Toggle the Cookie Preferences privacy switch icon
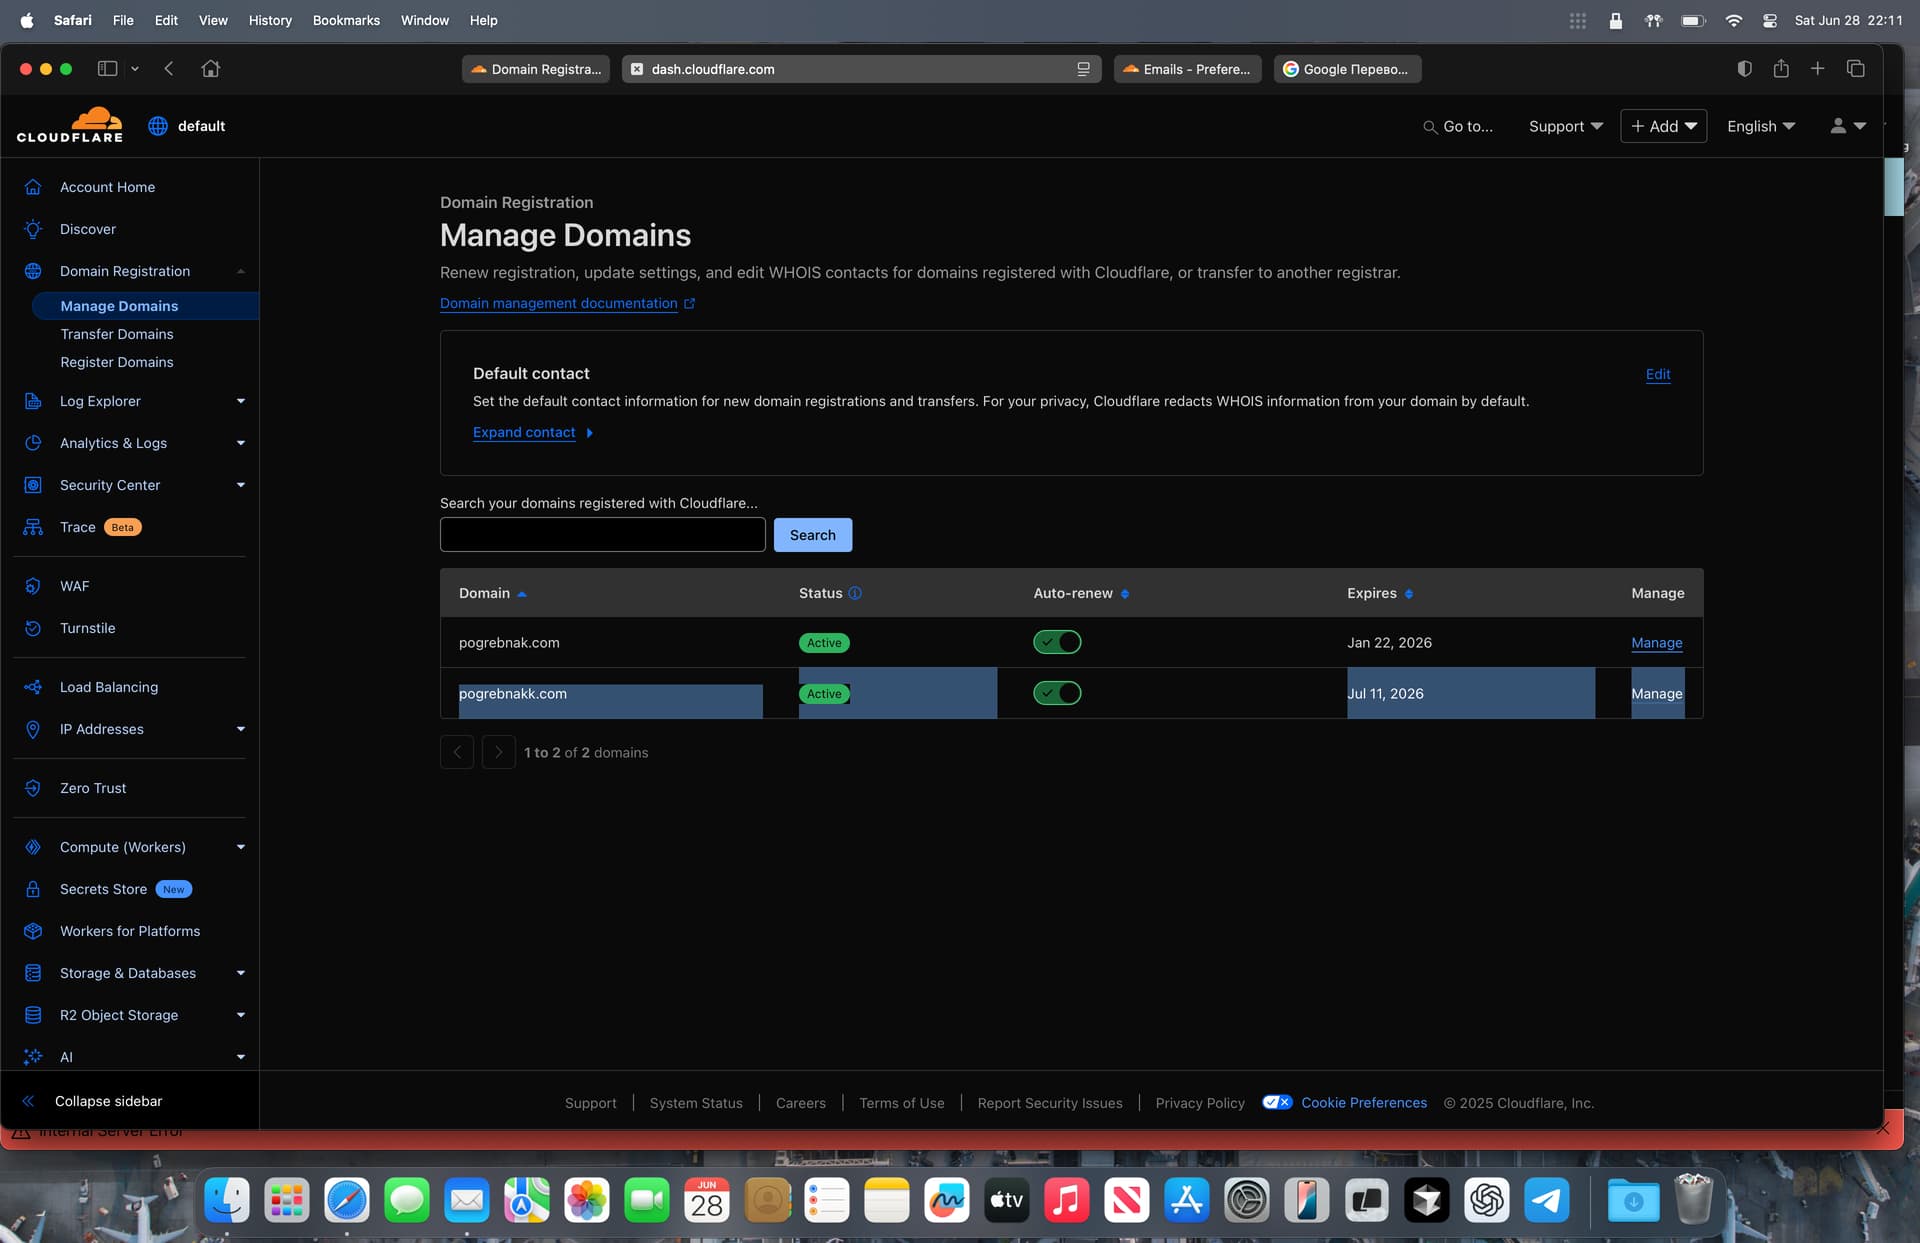 pos(1277,1102)
